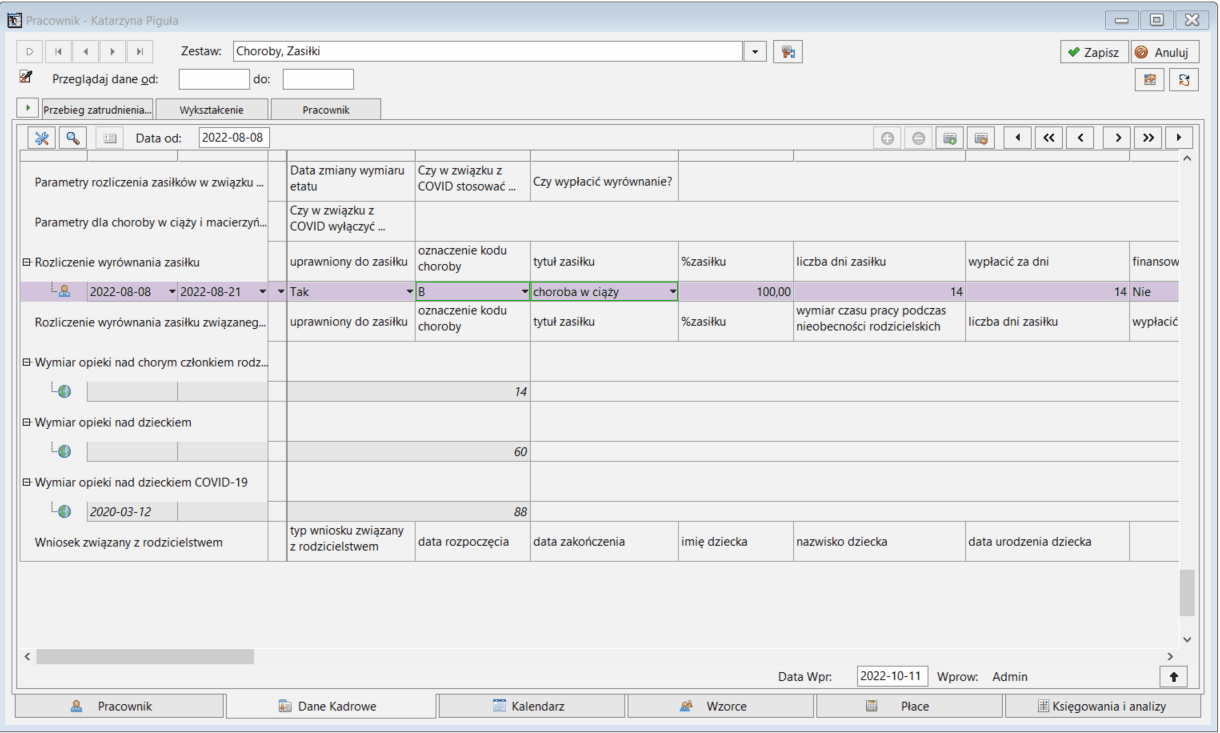Click the green arrow left of tabs
This screenshot has height=733, width=1220.
click(29, 108)
